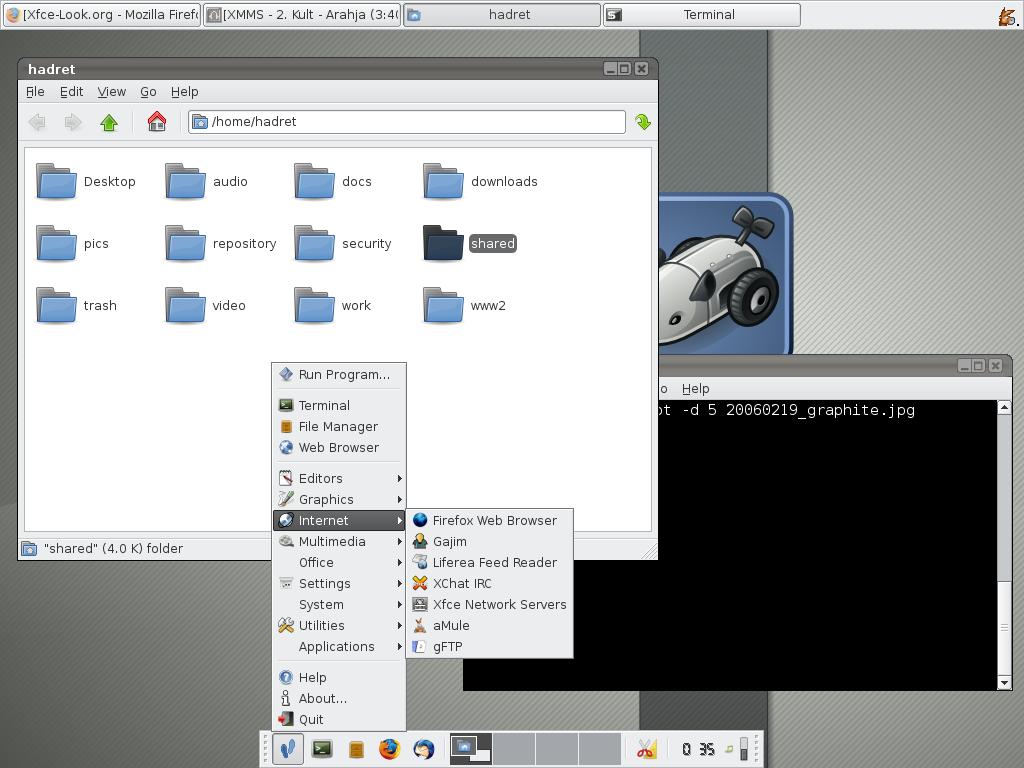Click the back arrow in hadret file manager
Image resolution: width=1024 pixels, height=768 pixels.
(37, 121)
